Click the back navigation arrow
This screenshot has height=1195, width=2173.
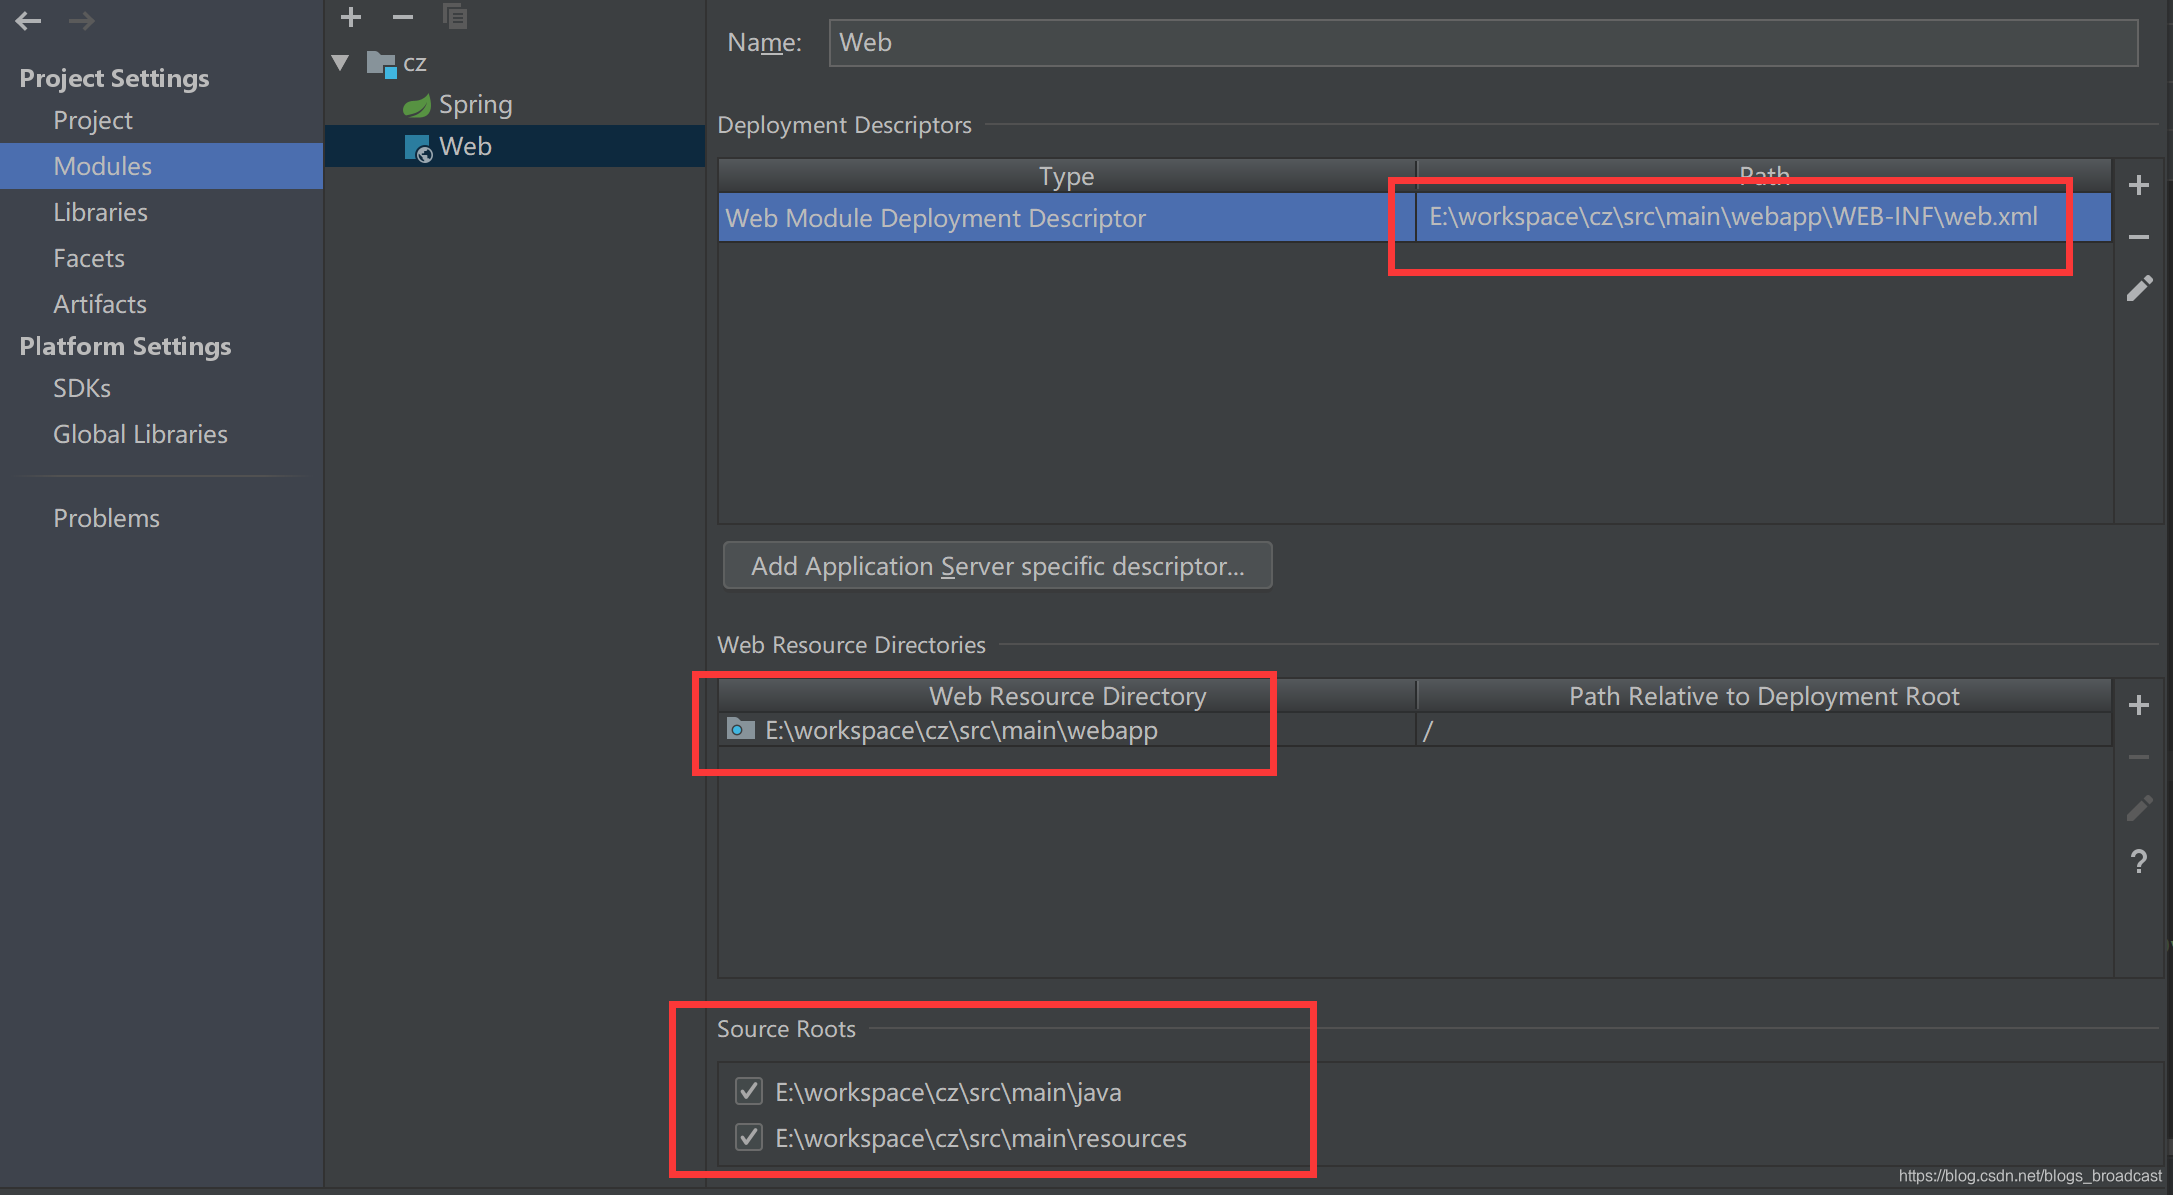[x=28, y=20]
